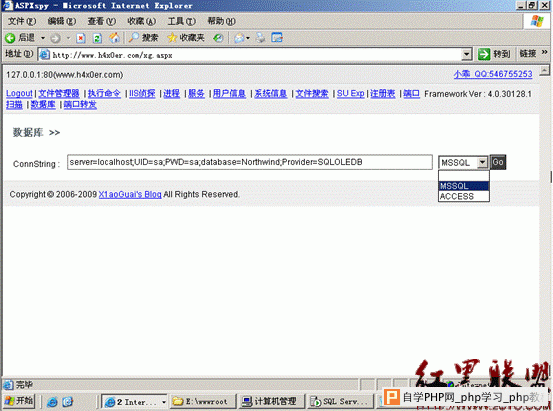
Task: Click the IE Back arrow icon
Action: click(10, 38)
